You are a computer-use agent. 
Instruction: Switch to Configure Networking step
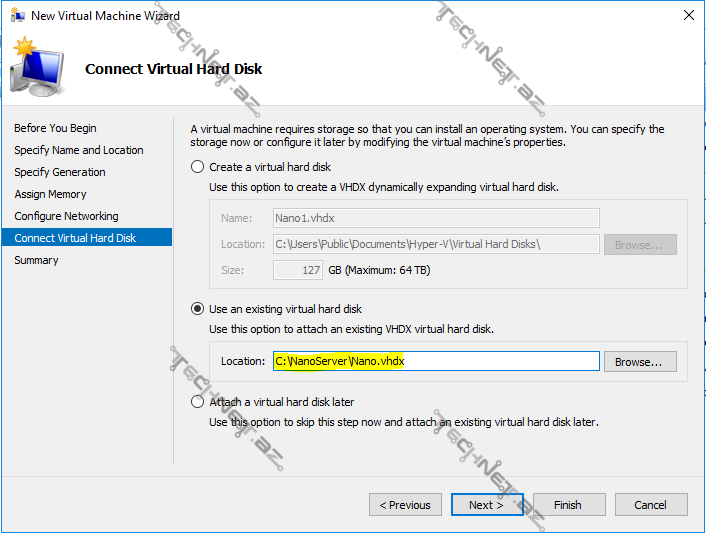66,216
